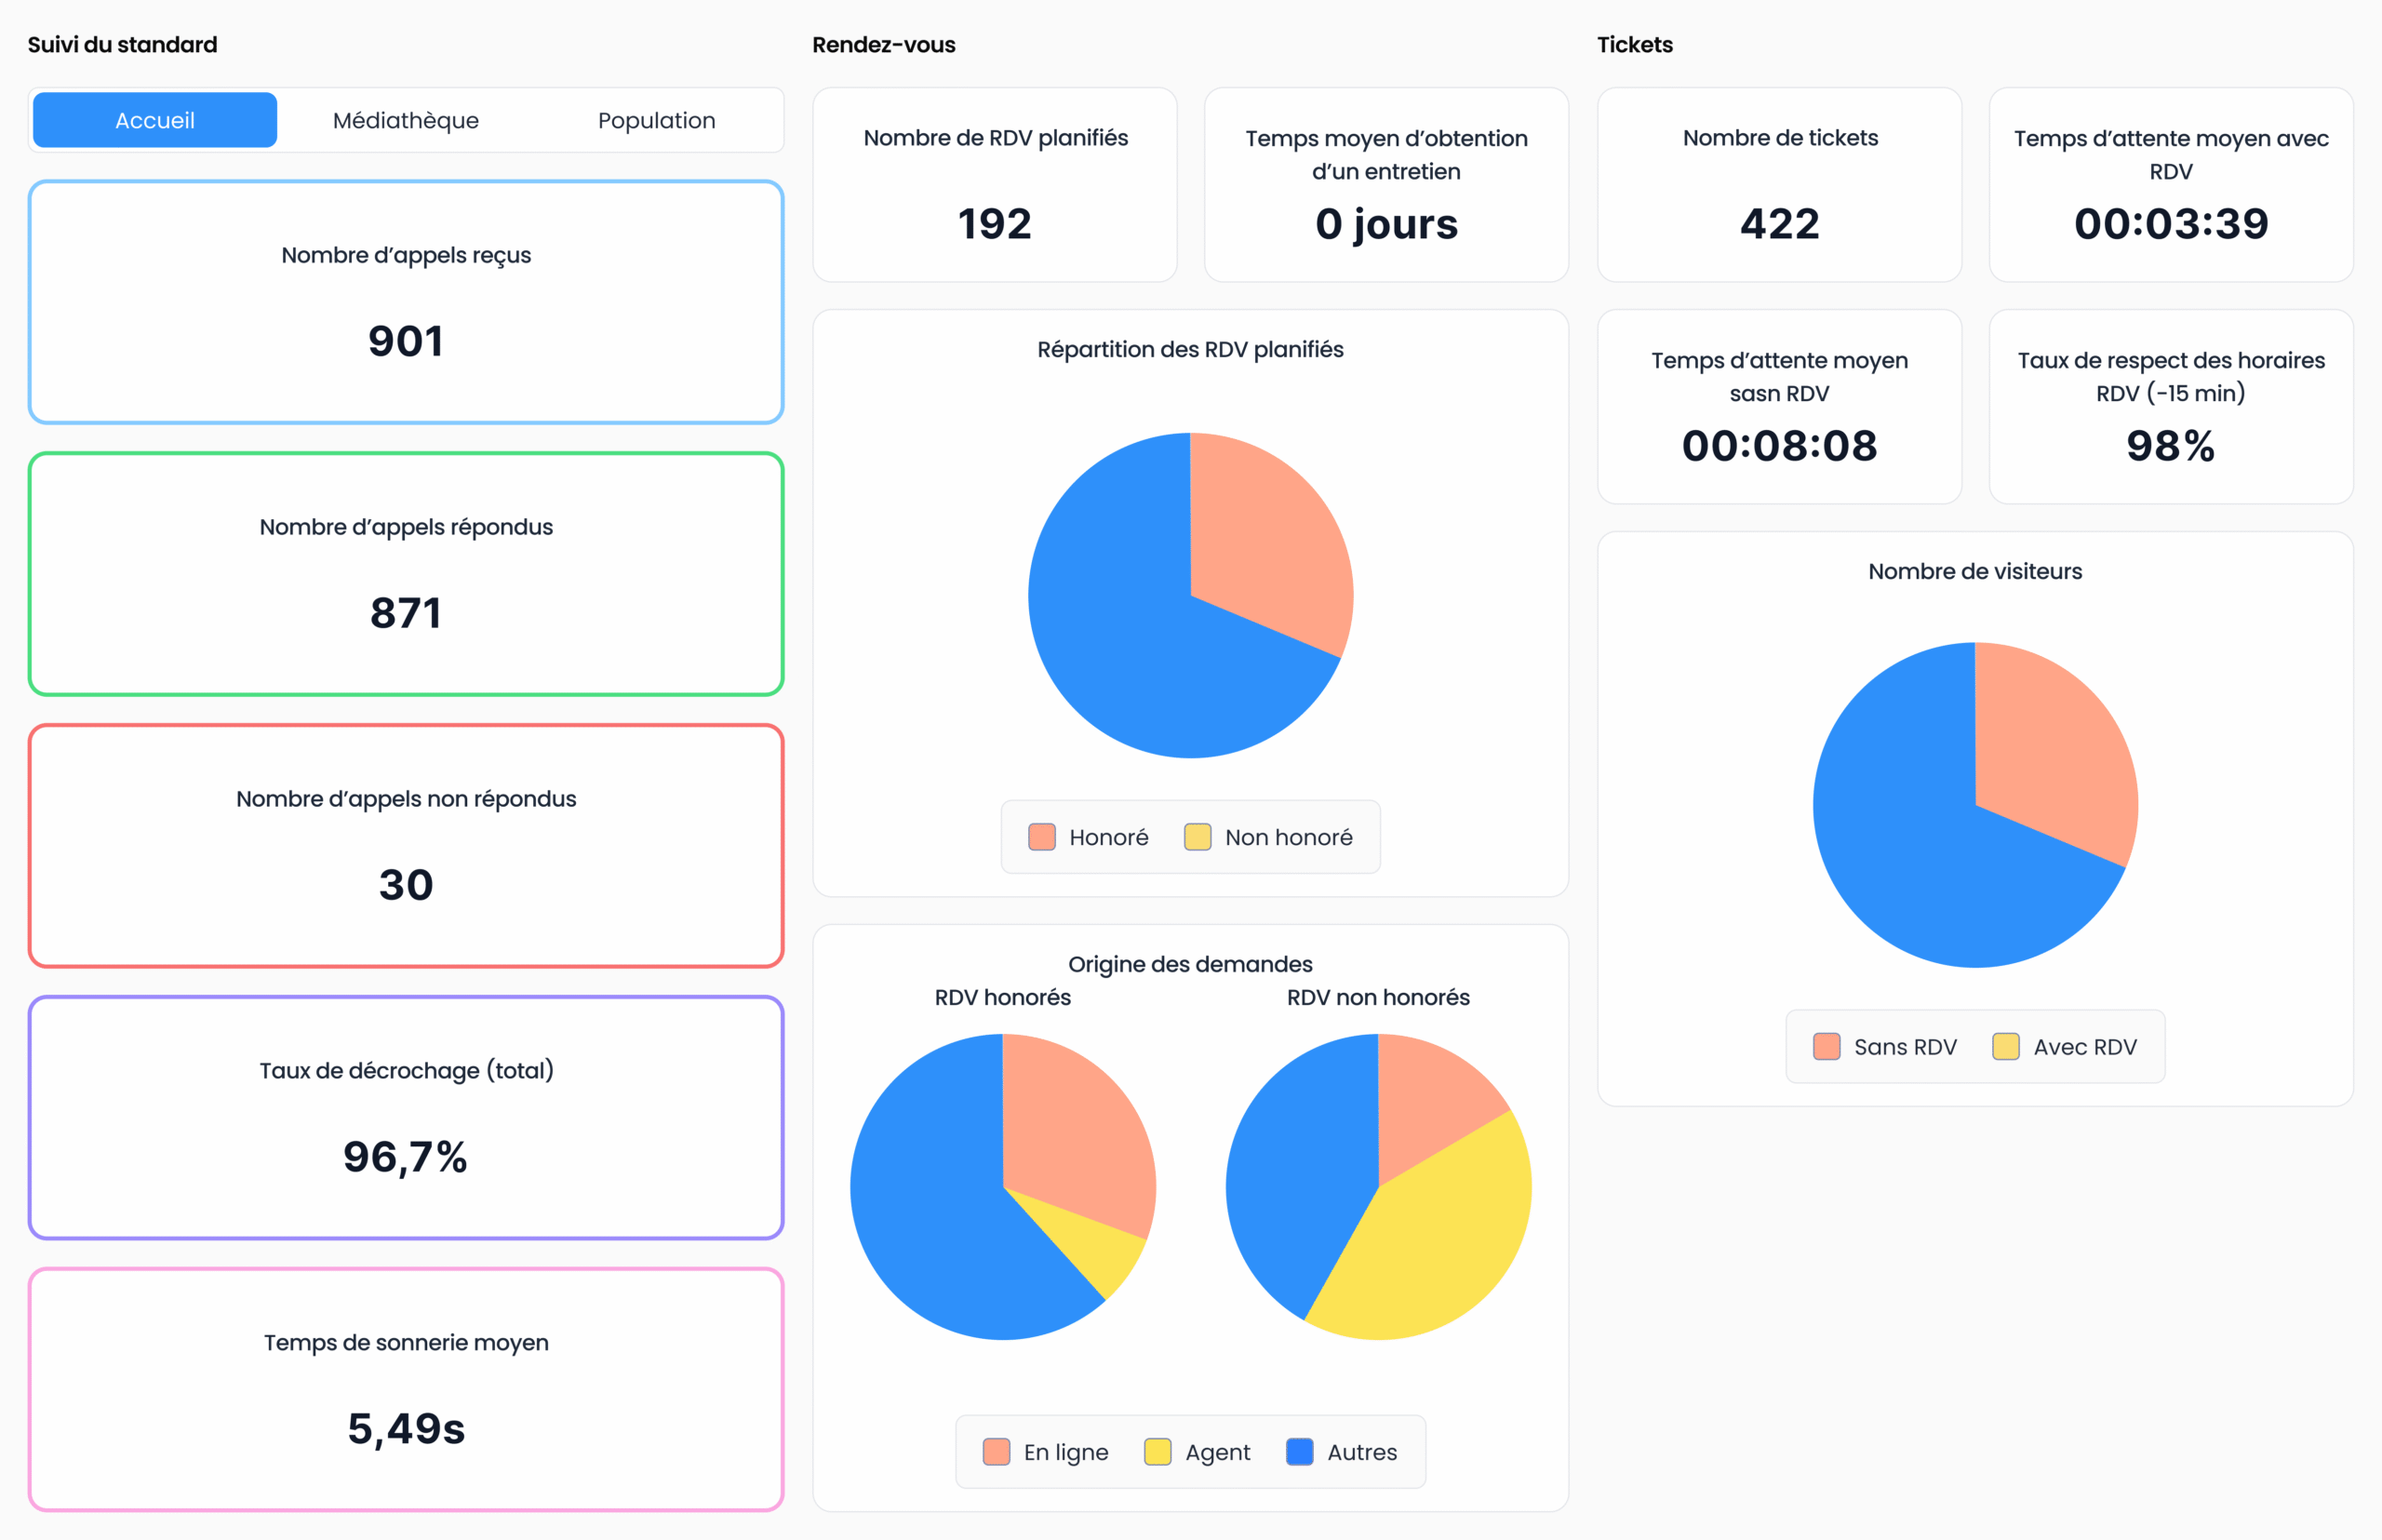Click the Répartition des RDV planifiés pie chart
2382x1540 pixels.
pos(1190,596)
